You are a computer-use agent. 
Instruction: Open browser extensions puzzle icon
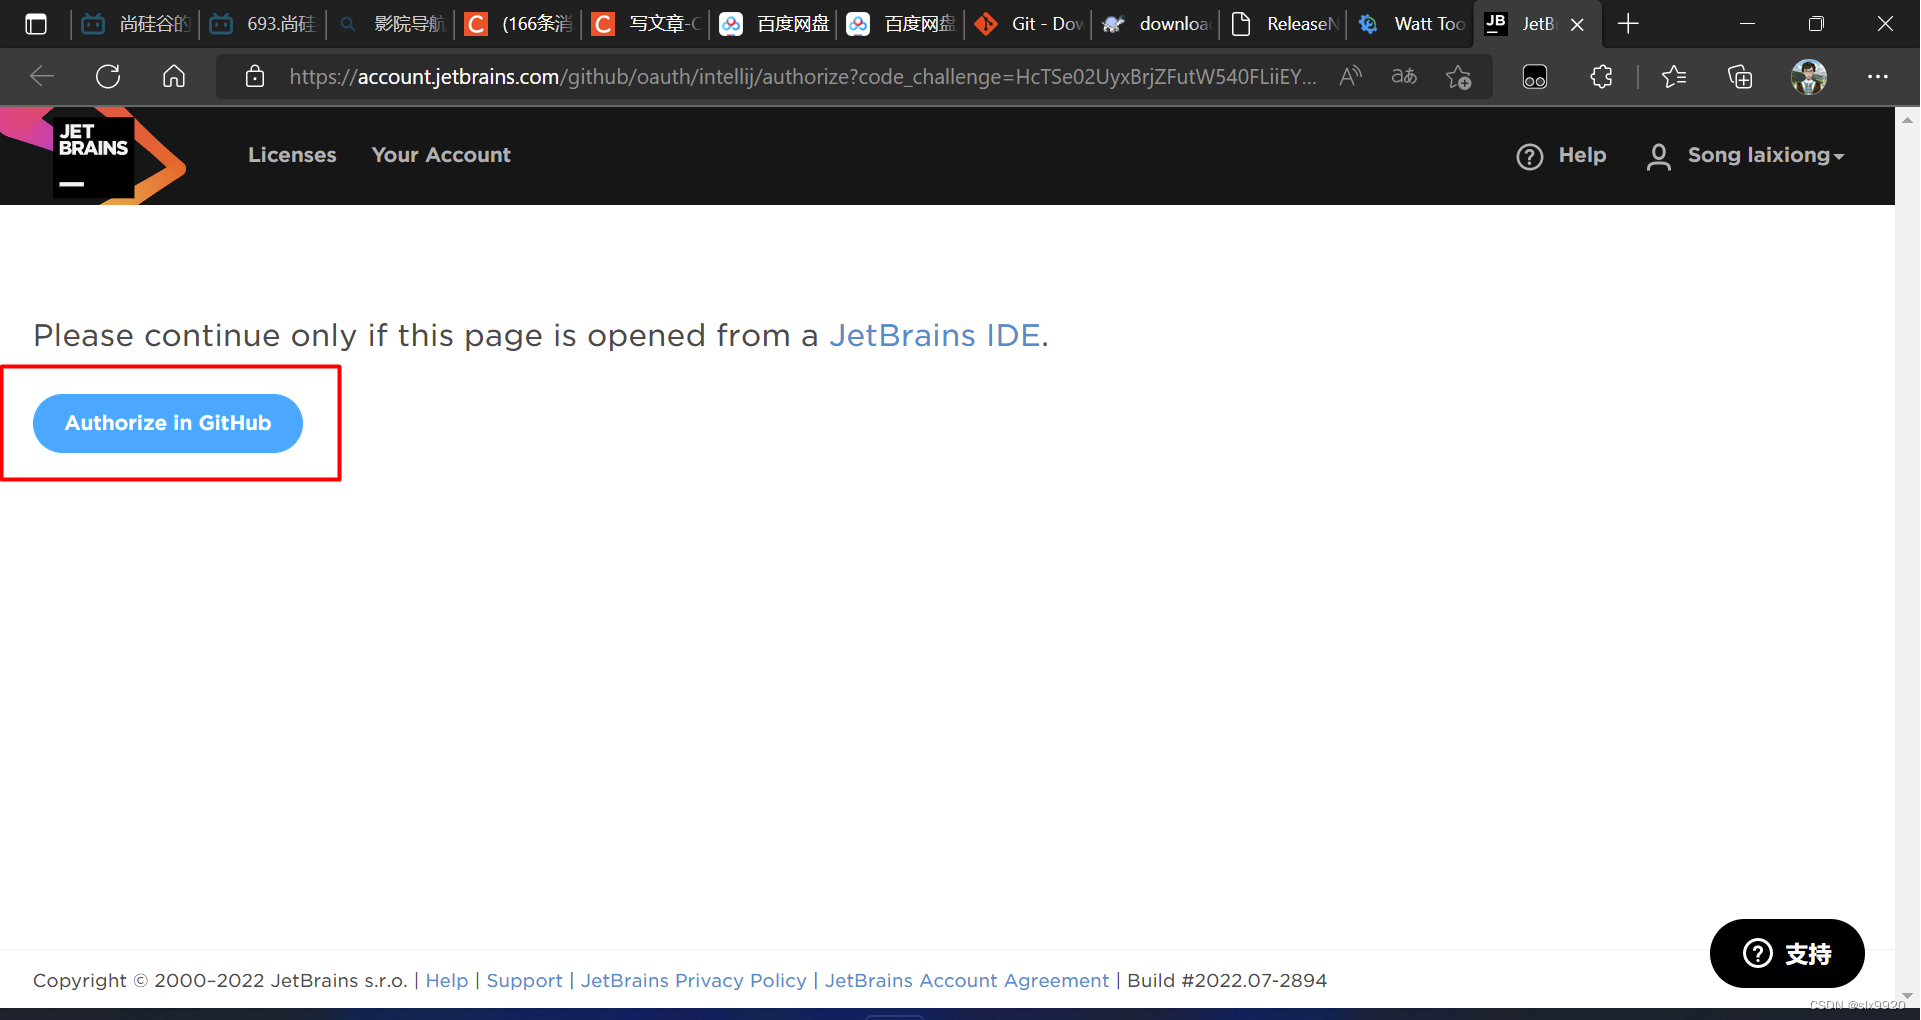pos(1602,77)
